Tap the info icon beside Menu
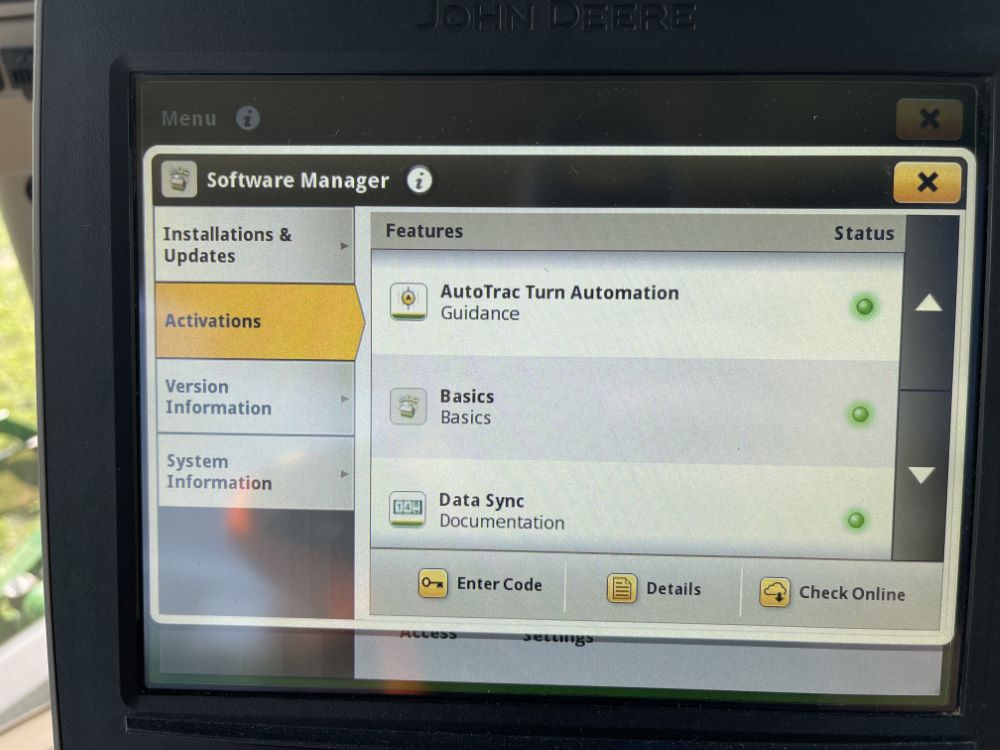 247,118
